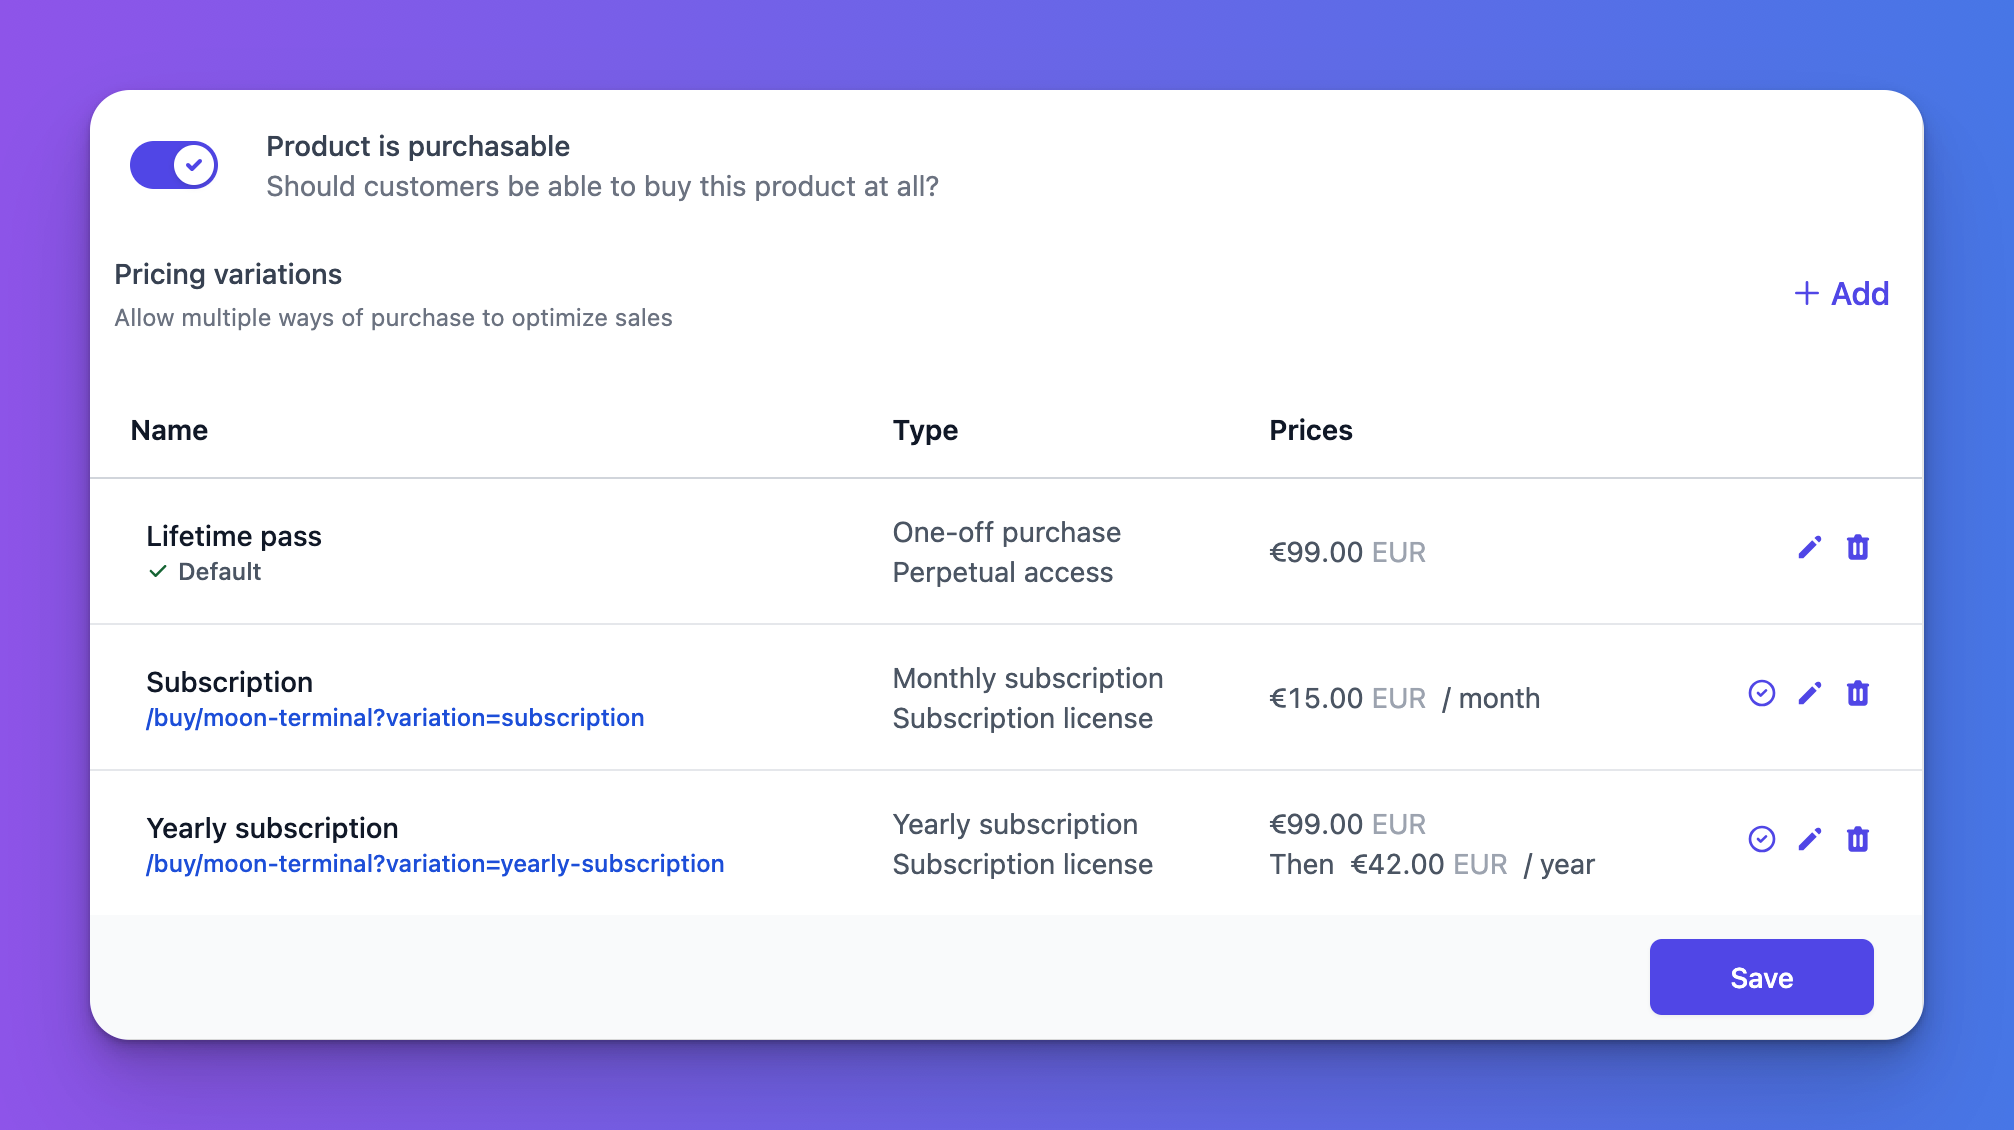Set Yearly subscription as default
The height and width of the screenshot is (1130, 2014).
(1761, 839)
